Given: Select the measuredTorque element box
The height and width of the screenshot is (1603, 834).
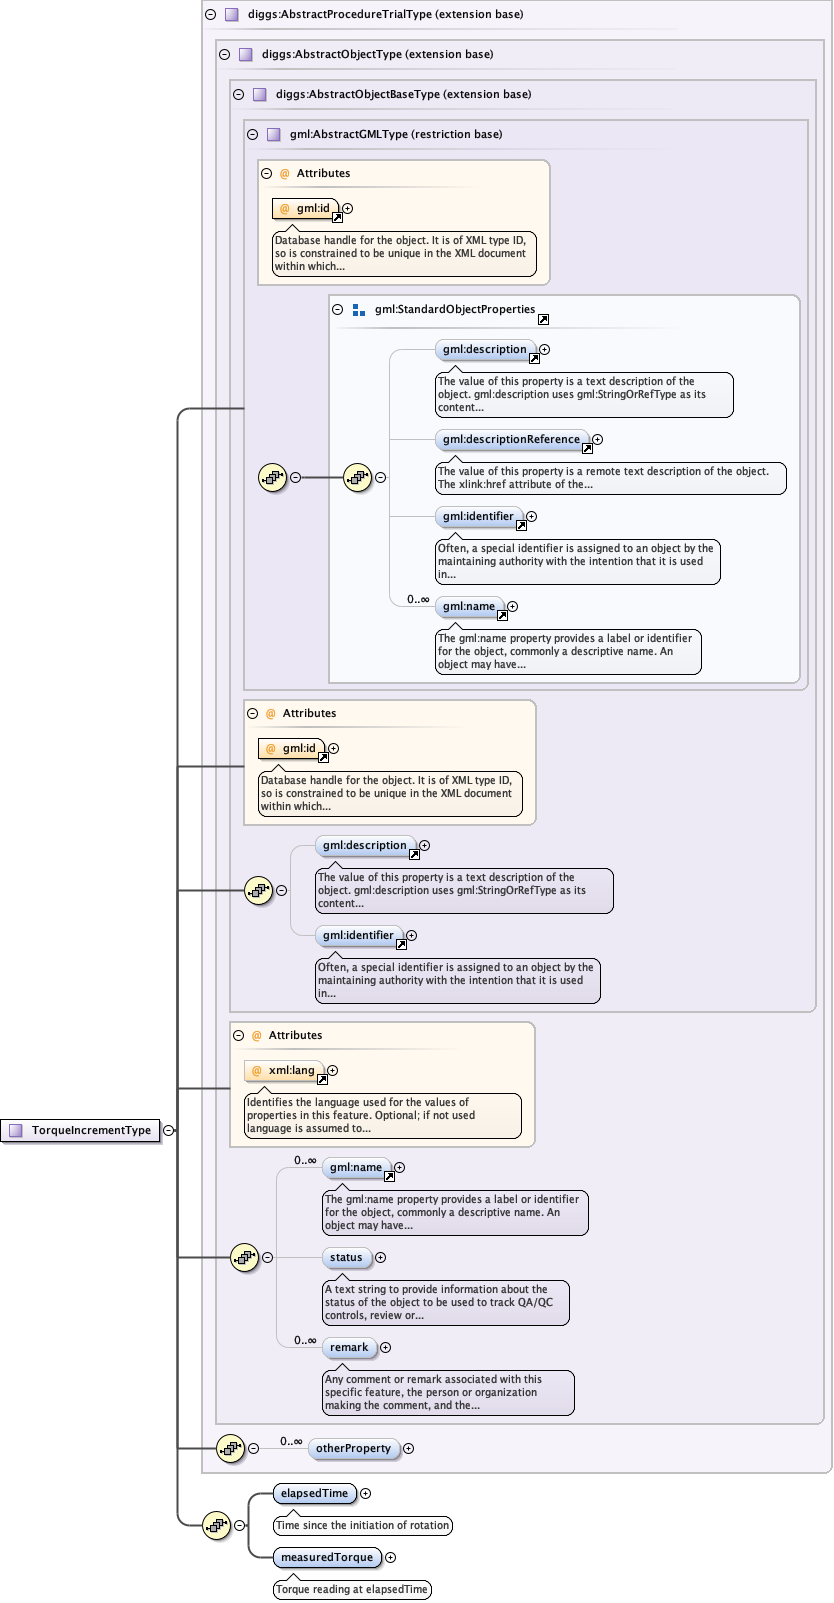Looking at the screenshot, I should 327,1558.
